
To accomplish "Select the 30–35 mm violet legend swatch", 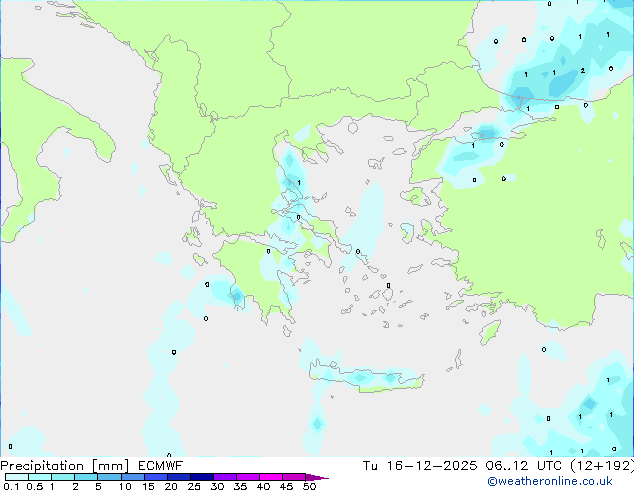I will (224, 477).
